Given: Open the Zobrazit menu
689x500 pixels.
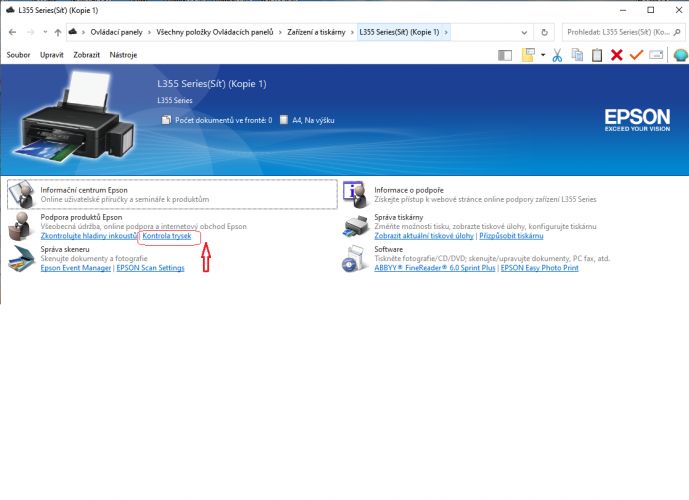Looking at the screenshot, I should (87, 55).
